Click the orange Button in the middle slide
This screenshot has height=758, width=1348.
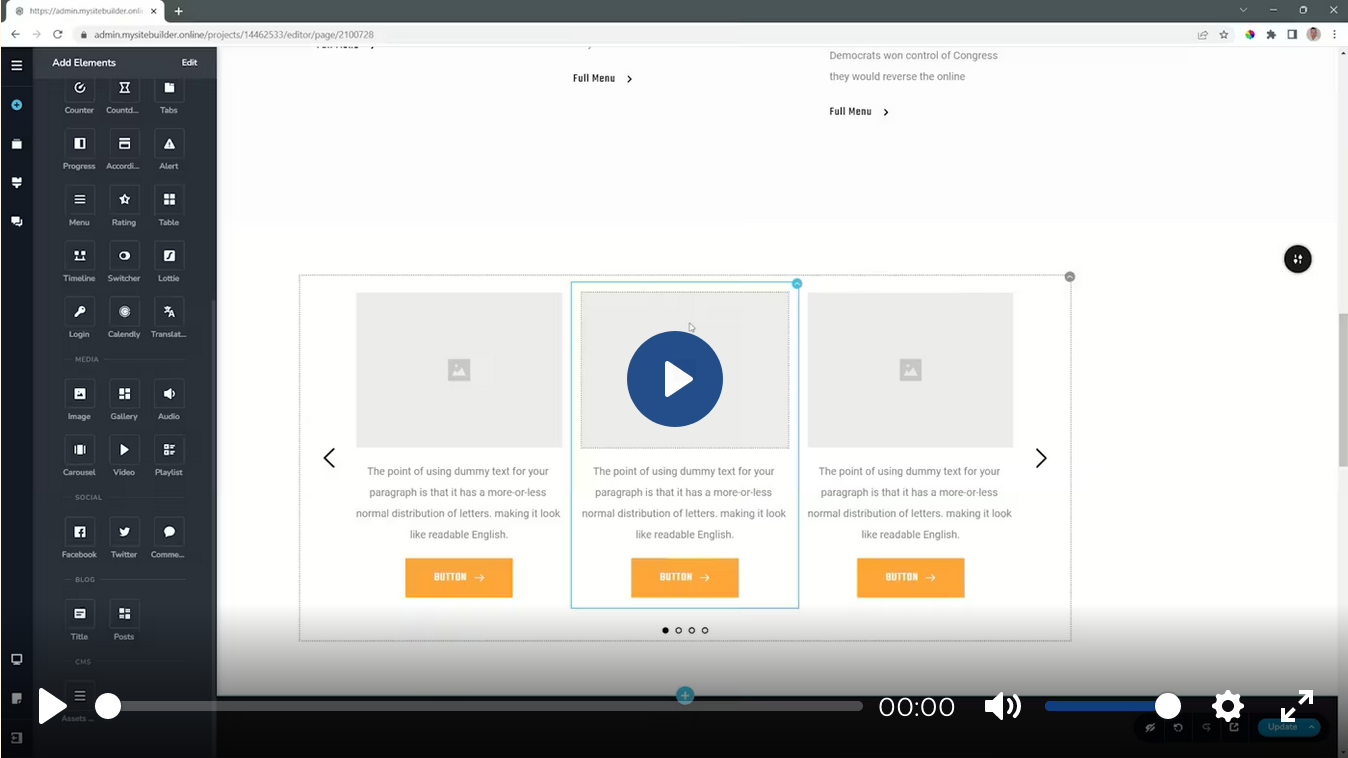coord(684,578)
